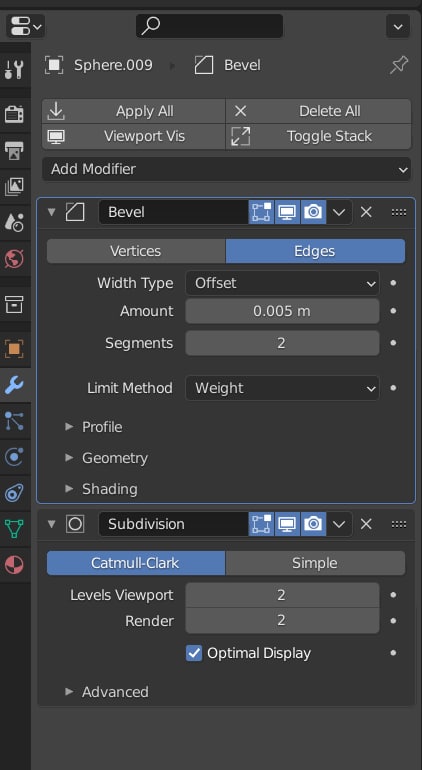Remove the Bevel modifier
Image resolution: width=422 pixels, height=770 pixels.
[366, 212]
